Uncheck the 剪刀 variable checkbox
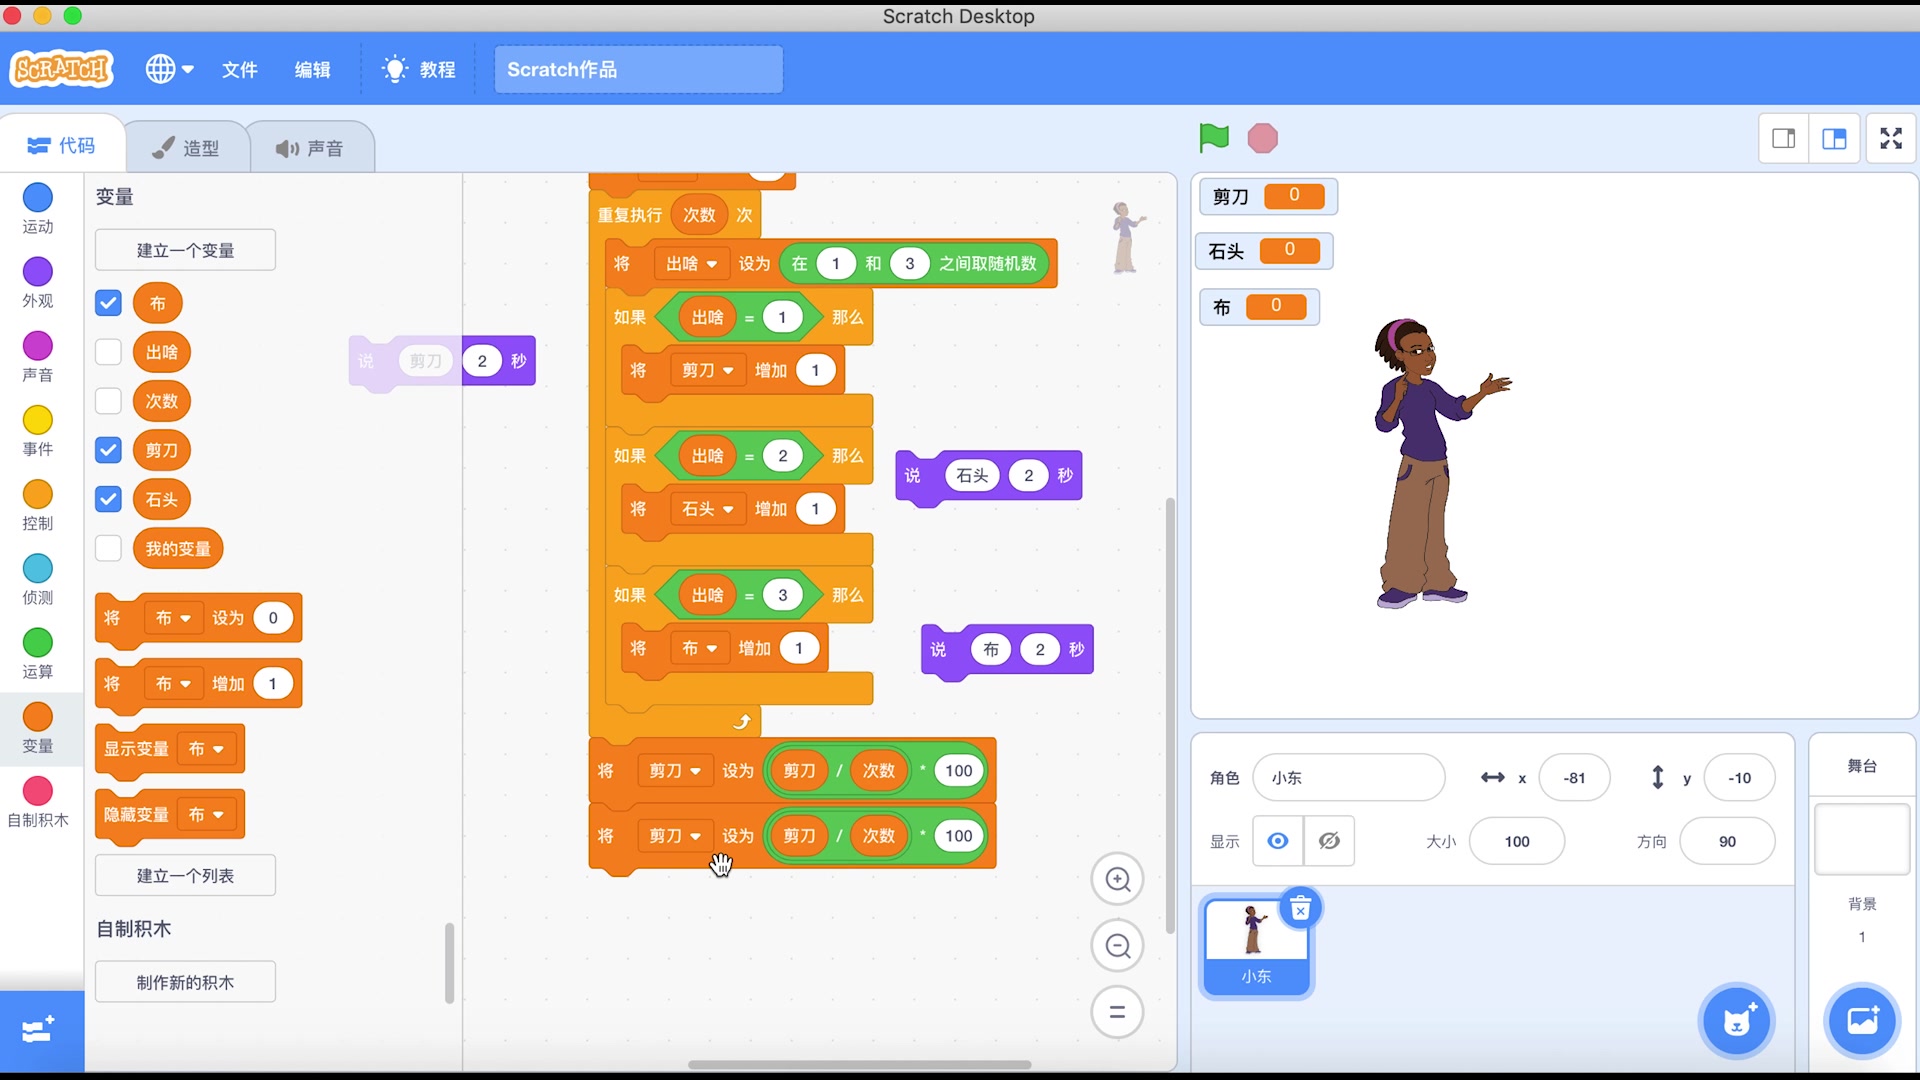 point(108,450)
